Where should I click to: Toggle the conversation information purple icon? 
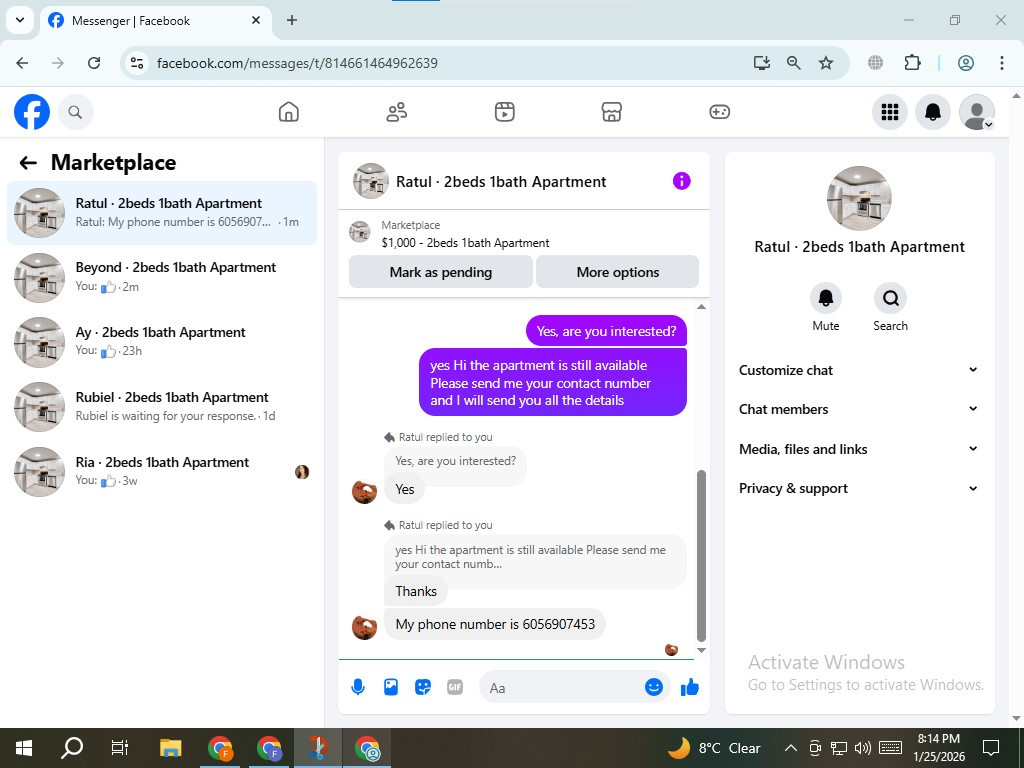point(681,181)
